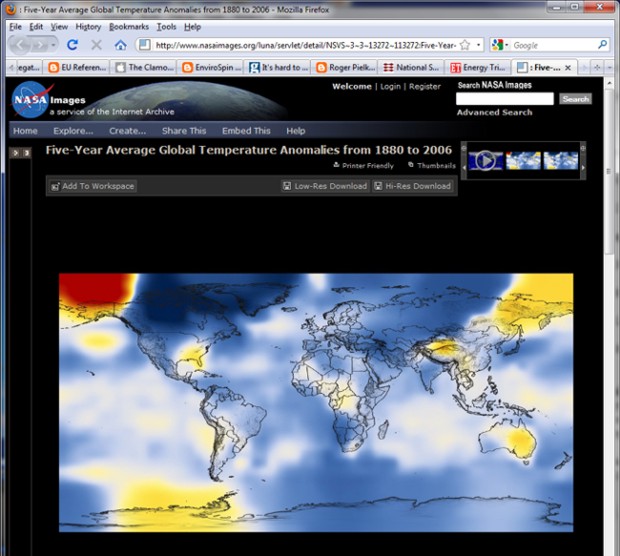The image size is (620, 556).
Task: Click the NASA Images Search button
Action: point(575,99)
